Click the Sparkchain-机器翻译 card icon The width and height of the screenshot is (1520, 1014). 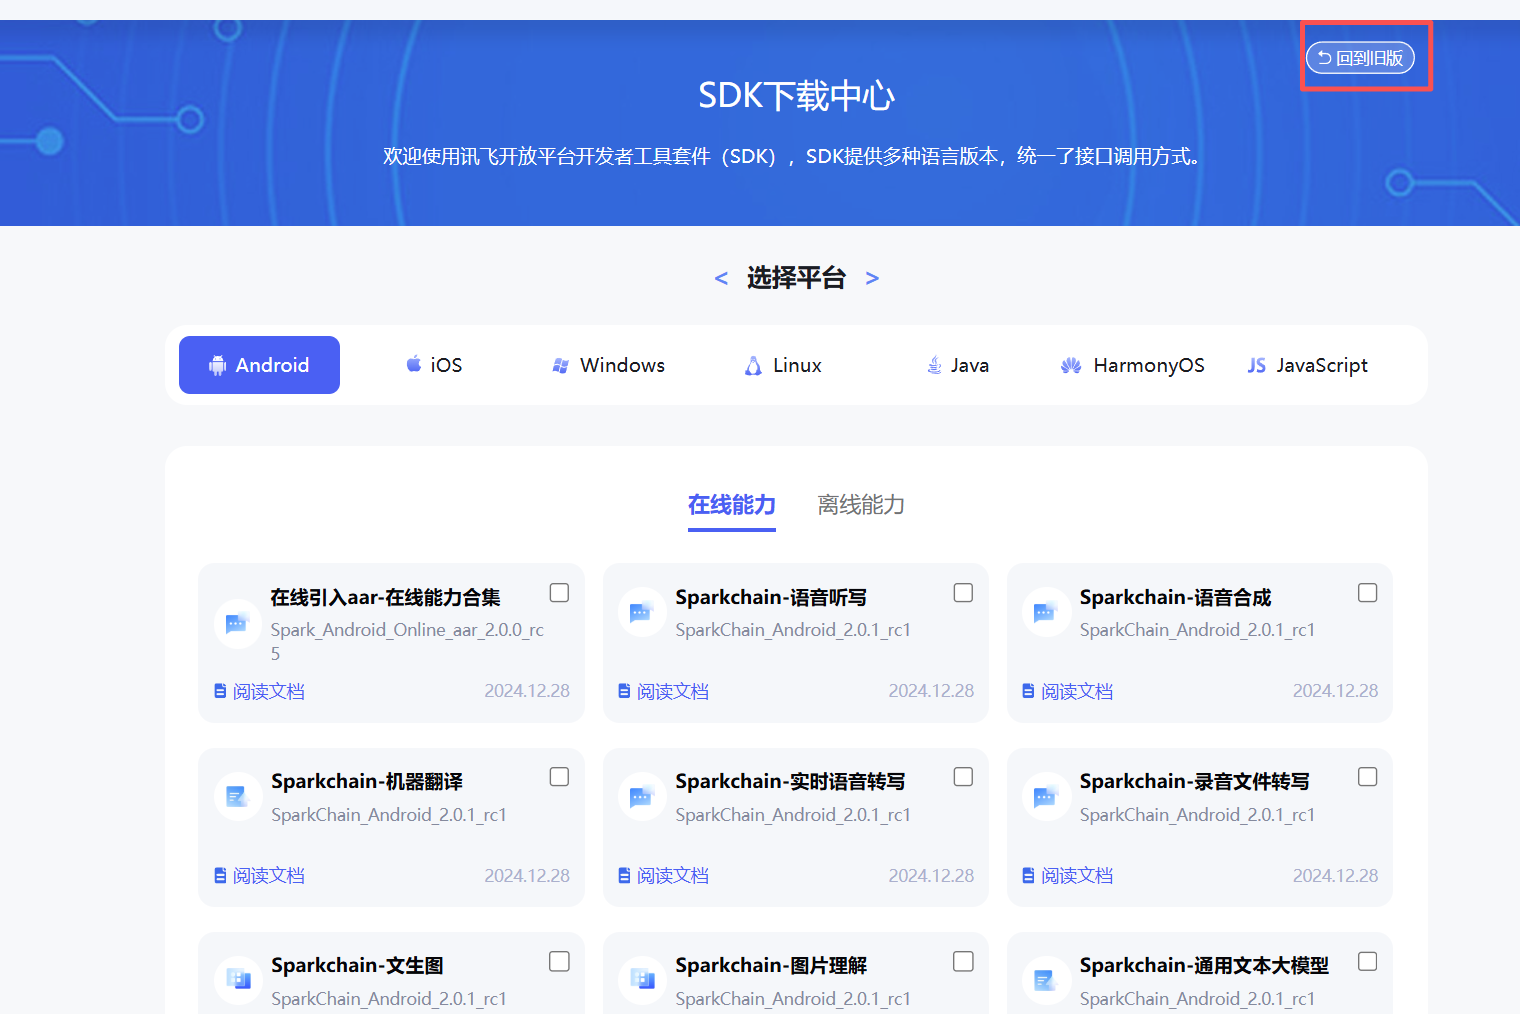238,797
